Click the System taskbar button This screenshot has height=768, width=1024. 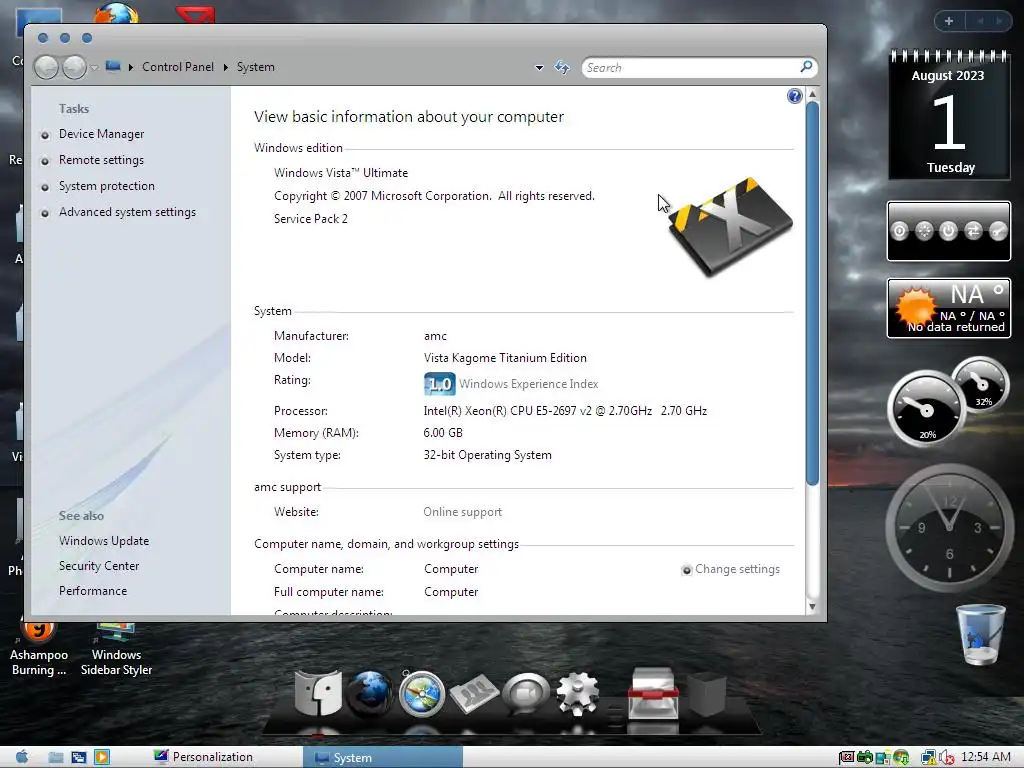point(383,757)
